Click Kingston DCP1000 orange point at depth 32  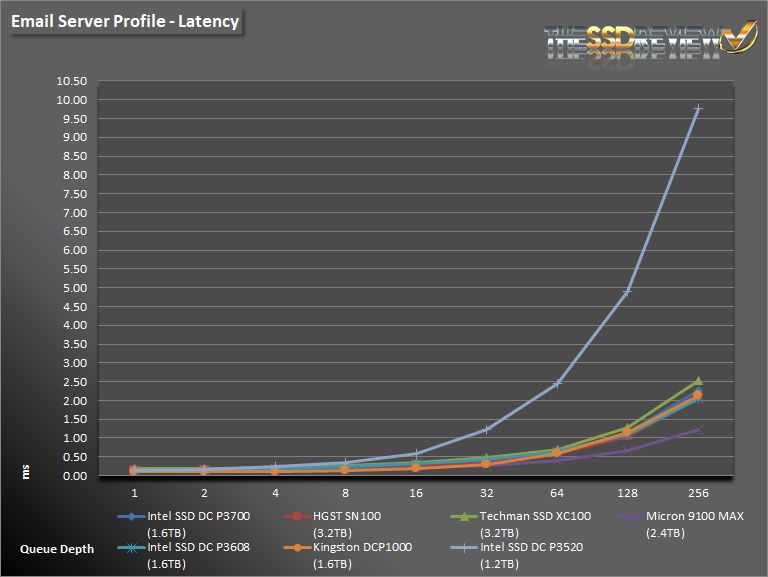(x=485, y=463)
